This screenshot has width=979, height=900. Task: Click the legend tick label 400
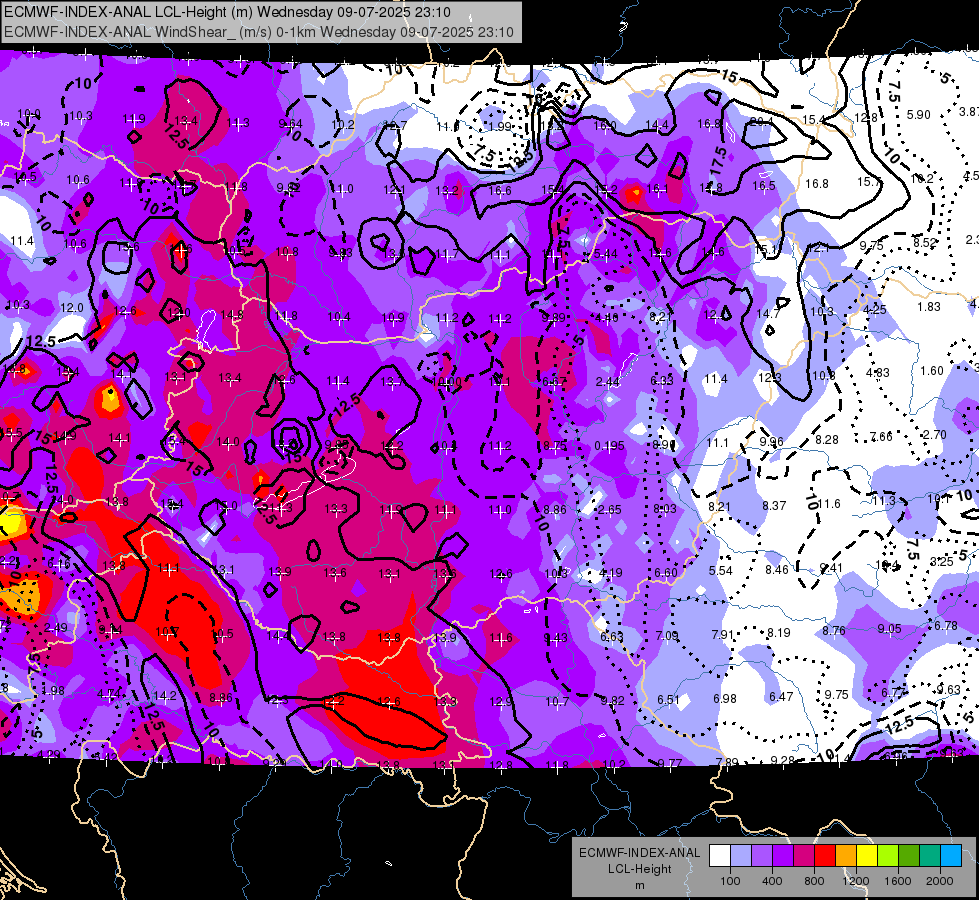772,881
